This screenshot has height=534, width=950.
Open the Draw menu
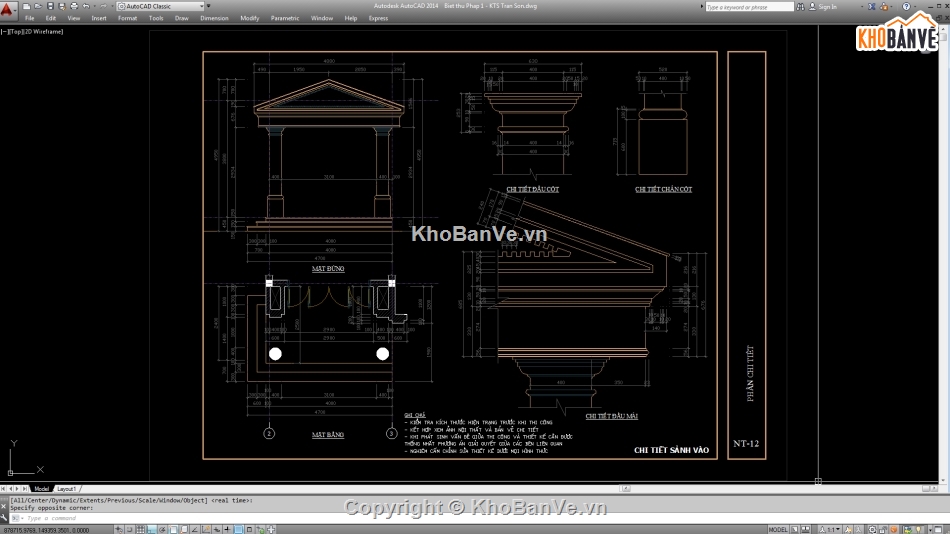tap(182, 18)
